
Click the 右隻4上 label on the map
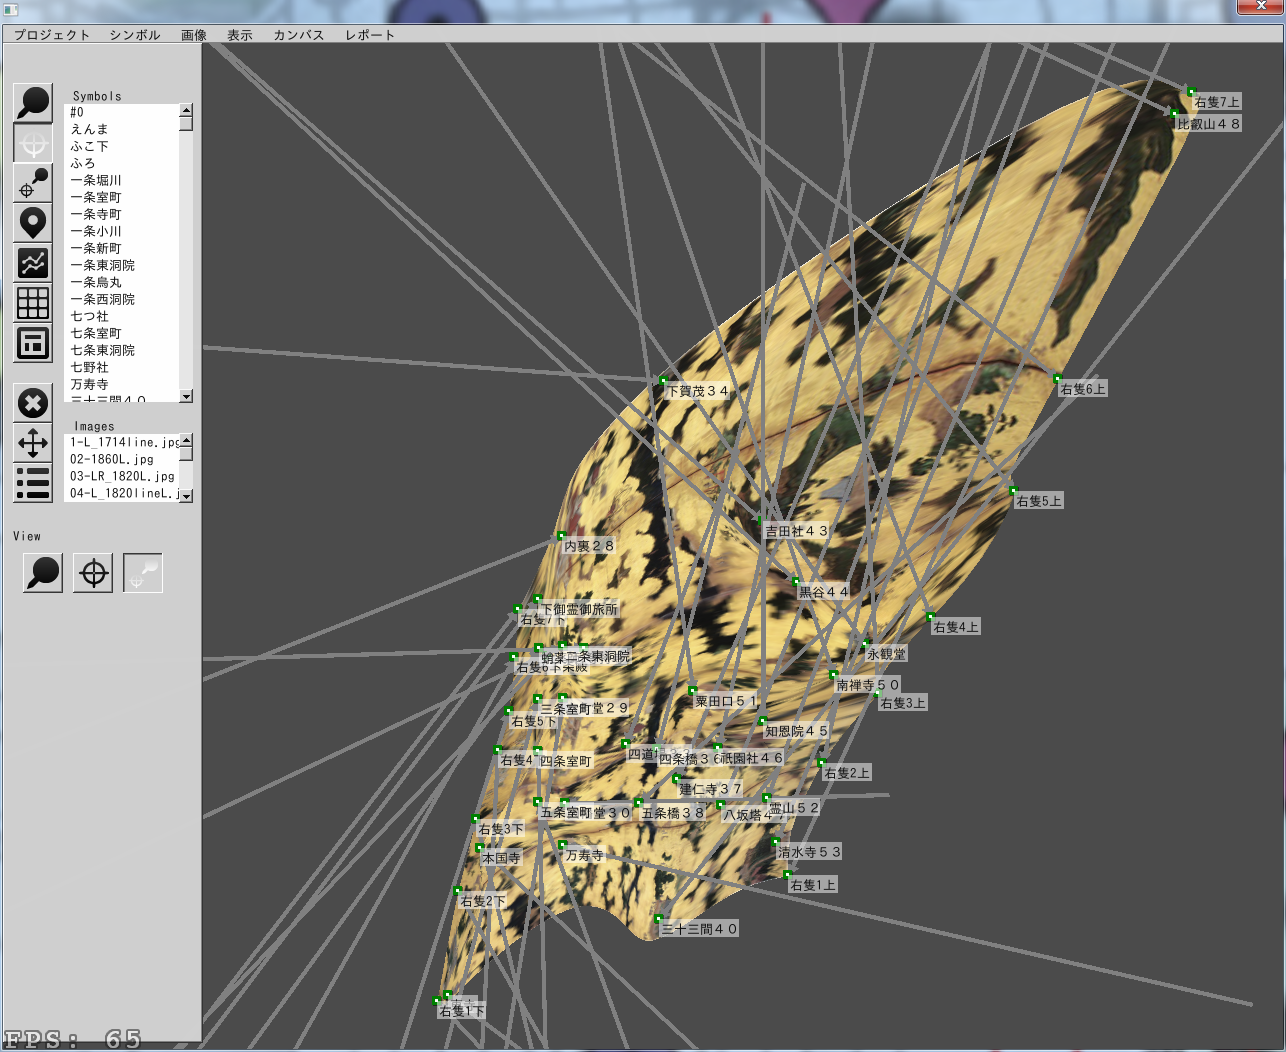(956, 627)
